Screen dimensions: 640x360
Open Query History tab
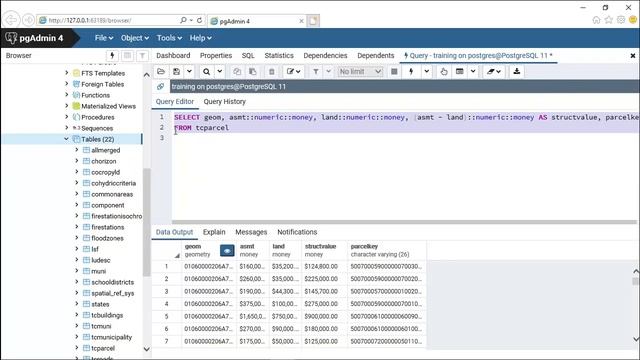pos(224,102)
